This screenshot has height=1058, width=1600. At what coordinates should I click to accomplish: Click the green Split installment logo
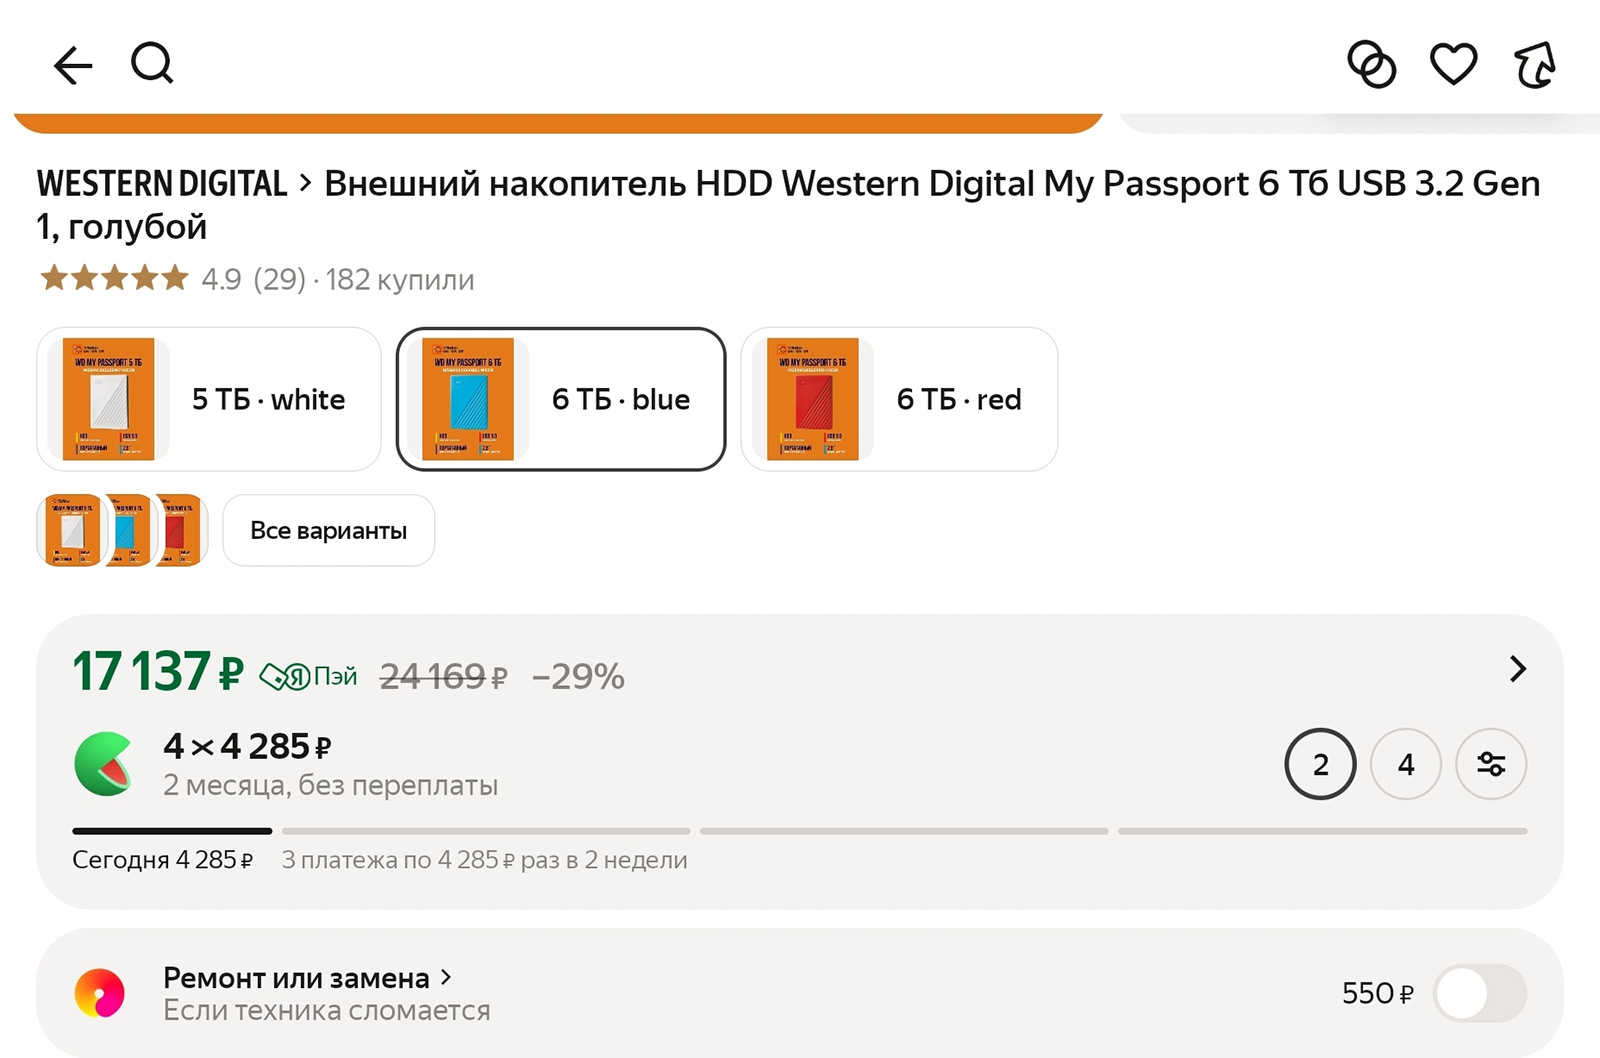[104, 764]
